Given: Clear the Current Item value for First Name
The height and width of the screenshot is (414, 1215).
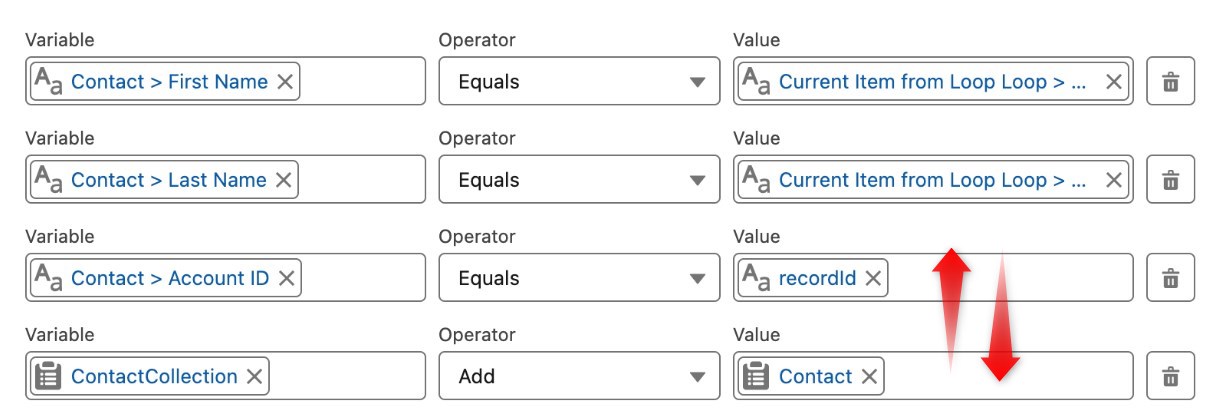Looking at the screenshot, I should click(x=1113, y=82).
